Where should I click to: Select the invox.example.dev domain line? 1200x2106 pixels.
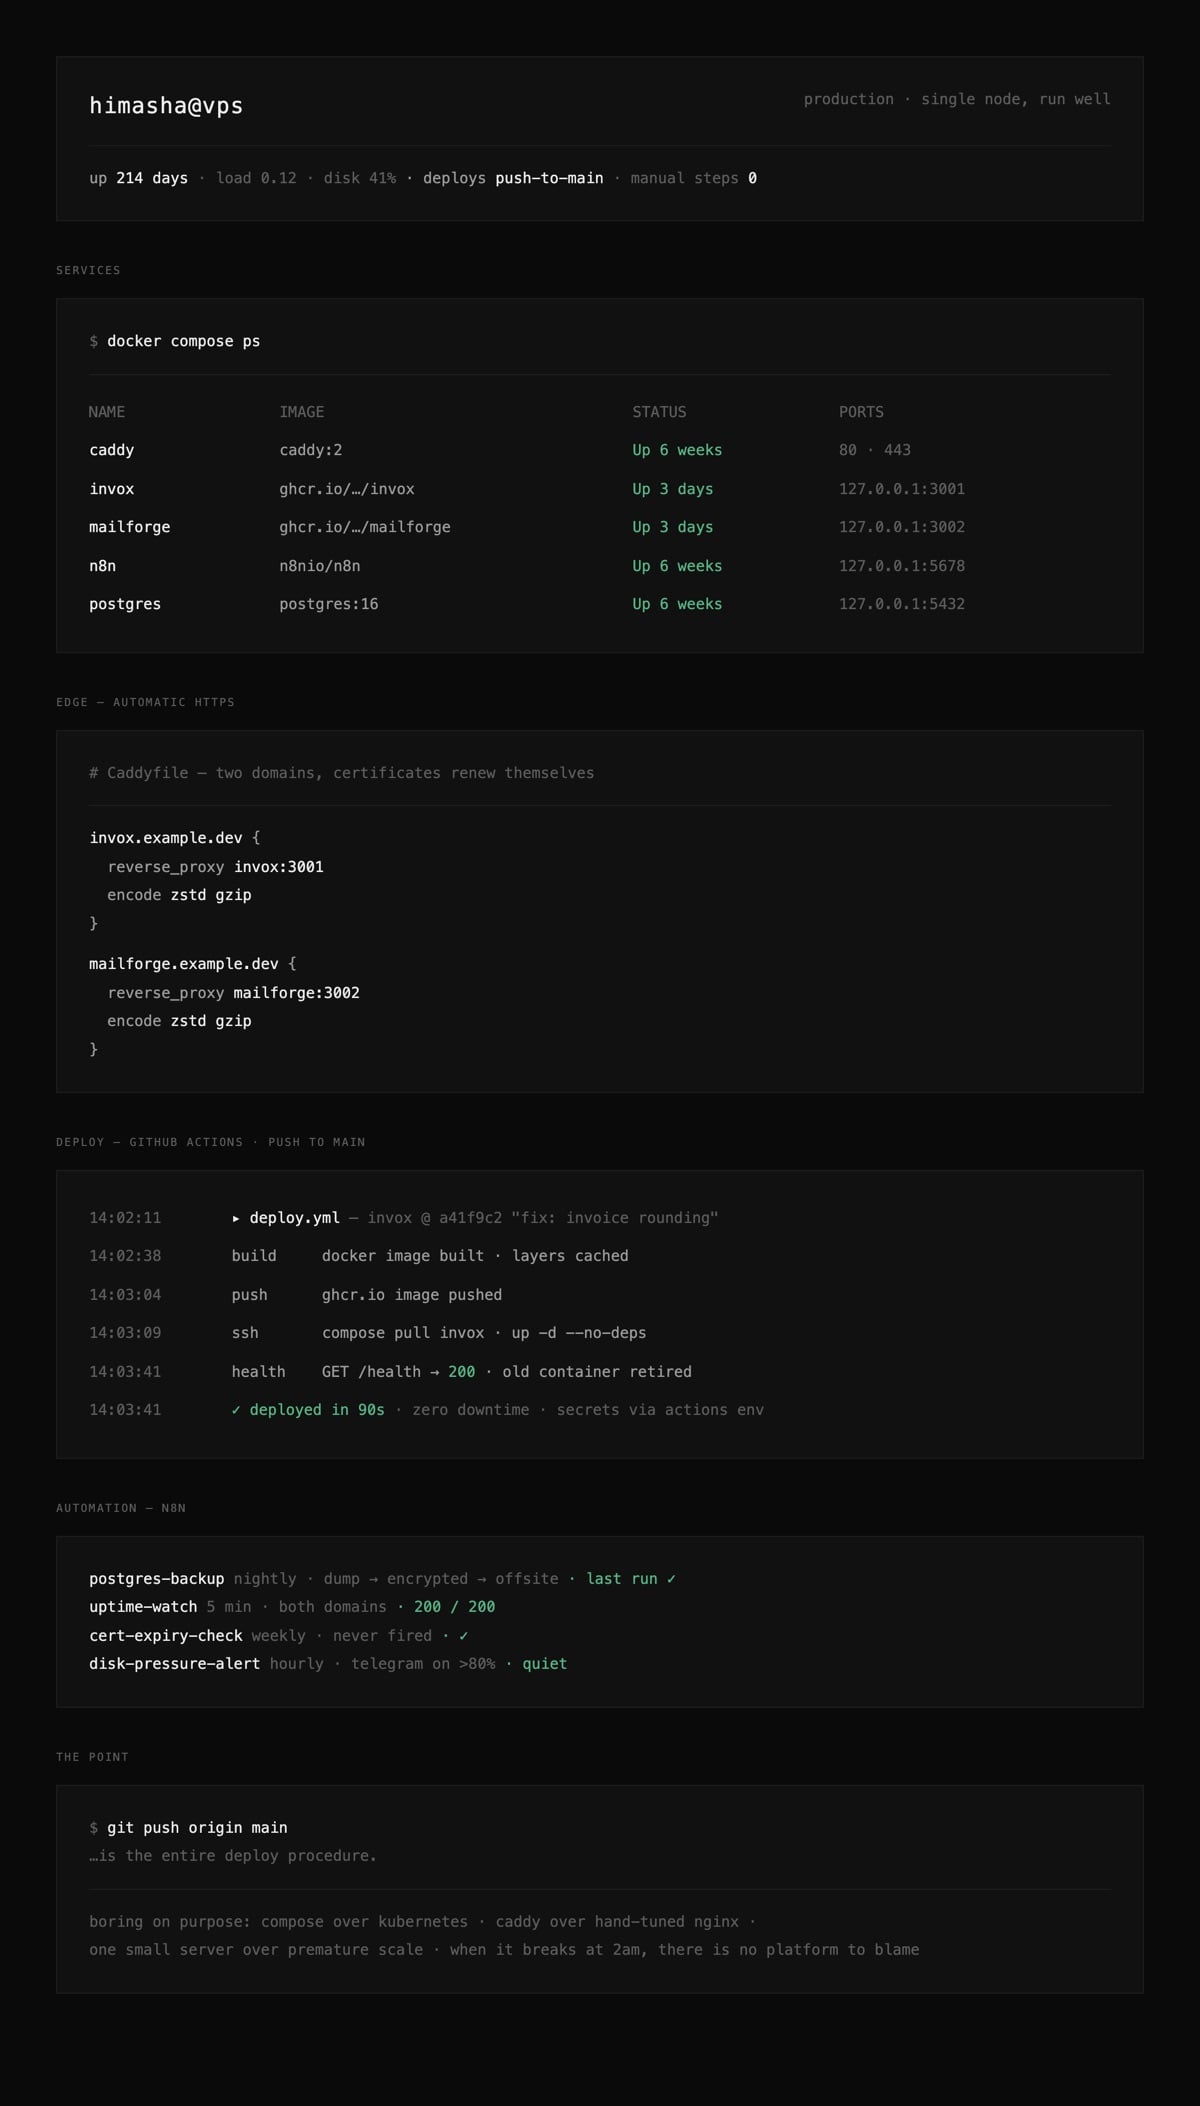coord(175,838)
